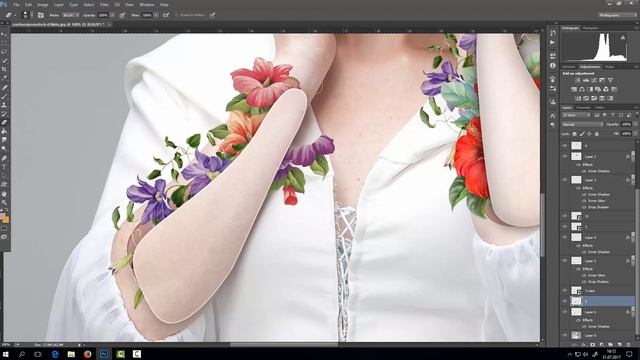Viewport: 640px width, 360px height.
Task: Hide the Layer 4 layer
Action: click(x=565, y=237)
